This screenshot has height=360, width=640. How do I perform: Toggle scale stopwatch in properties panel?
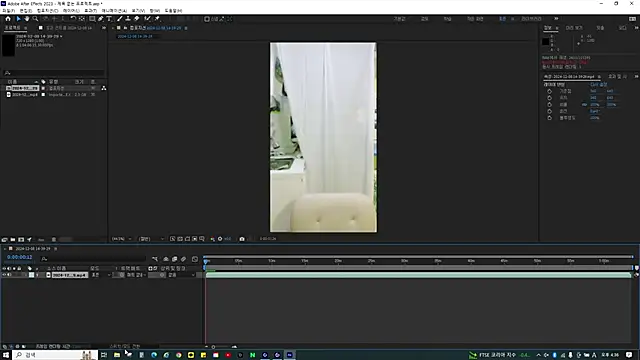549,104
